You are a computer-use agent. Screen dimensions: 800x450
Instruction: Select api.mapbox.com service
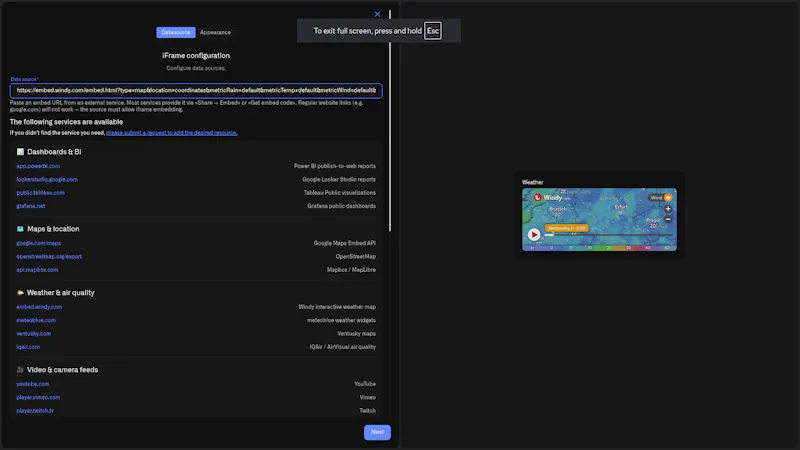[x=37, y=269]
